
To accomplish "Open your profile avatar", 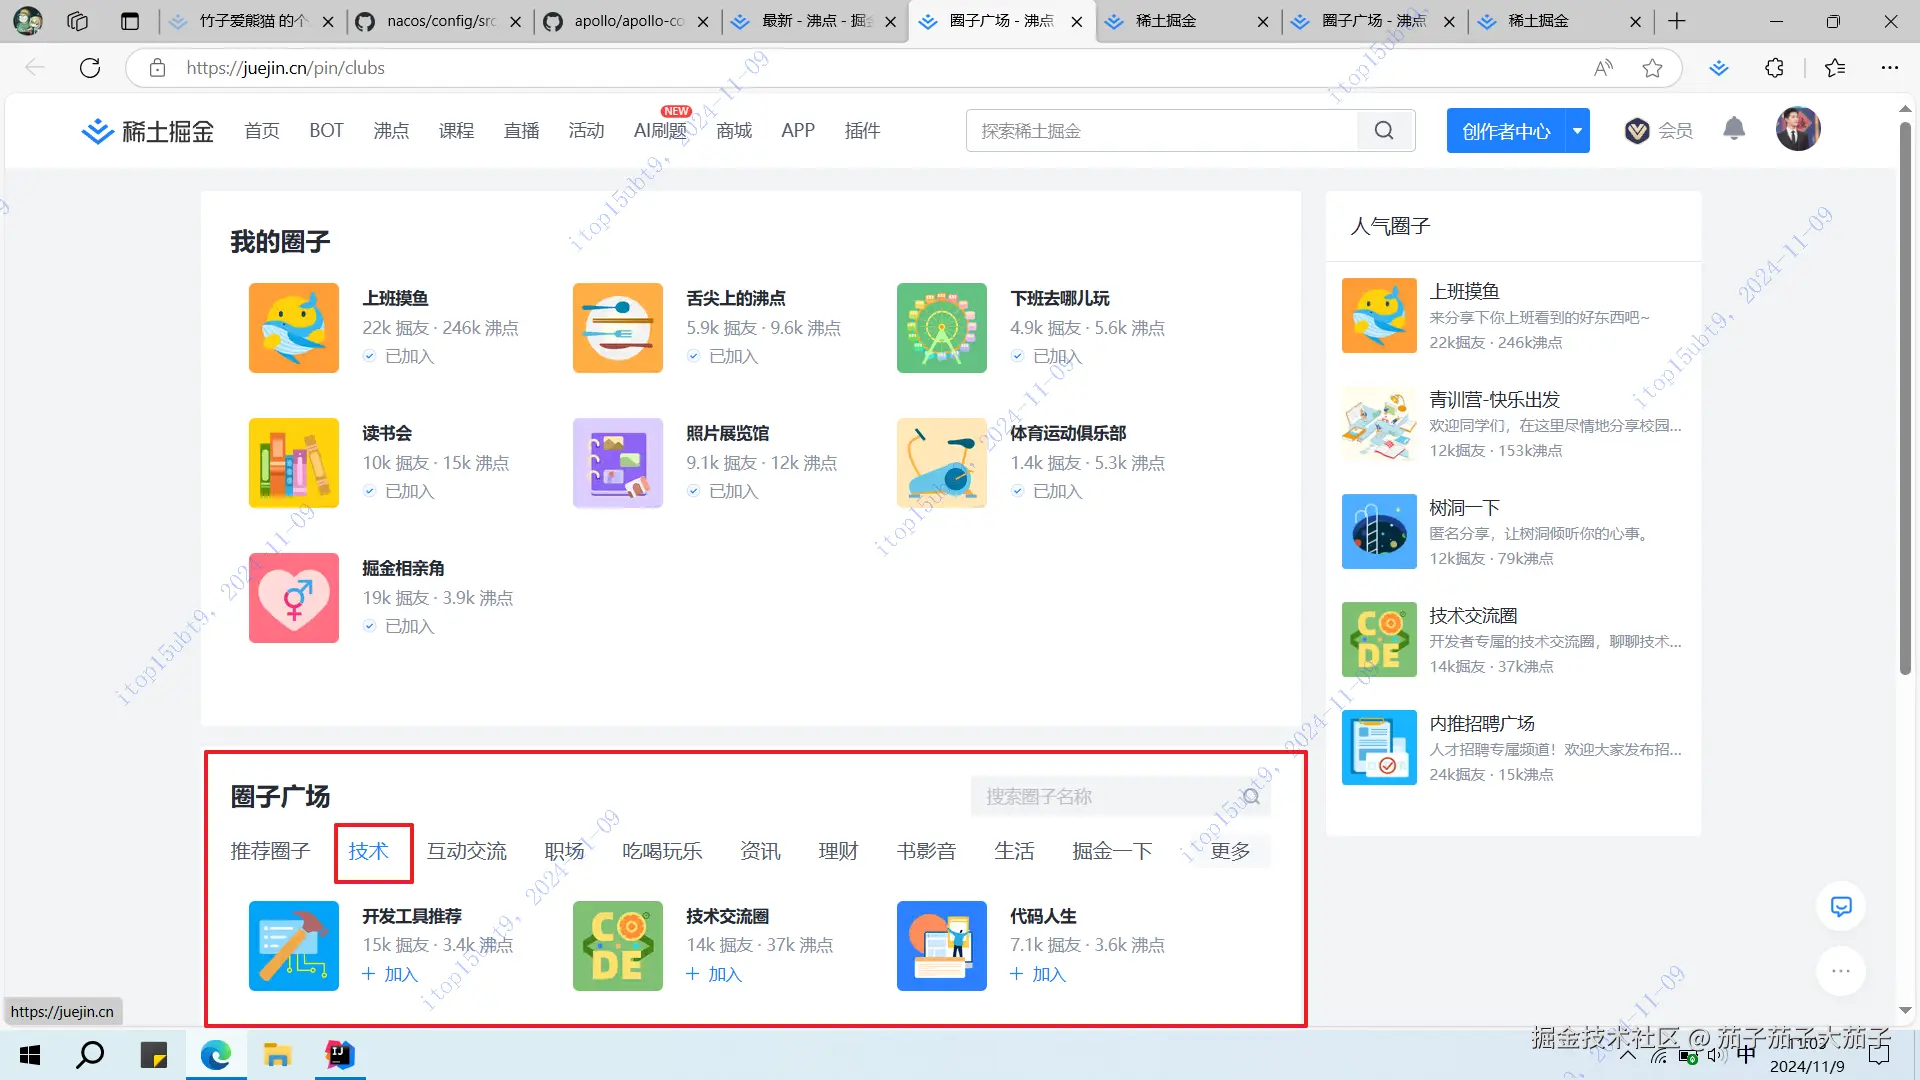I will pyautogui.click(x=1797, y=128).
